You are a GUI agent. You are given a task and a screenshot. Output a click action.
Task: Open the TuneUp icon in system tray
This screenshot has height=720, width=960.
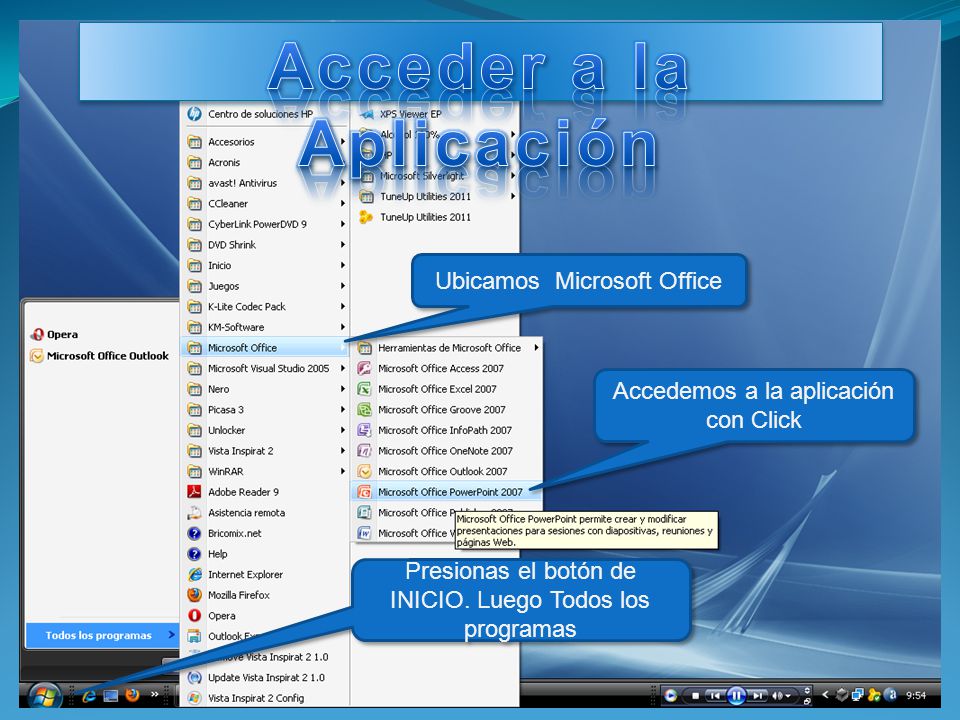pos(874,695)
